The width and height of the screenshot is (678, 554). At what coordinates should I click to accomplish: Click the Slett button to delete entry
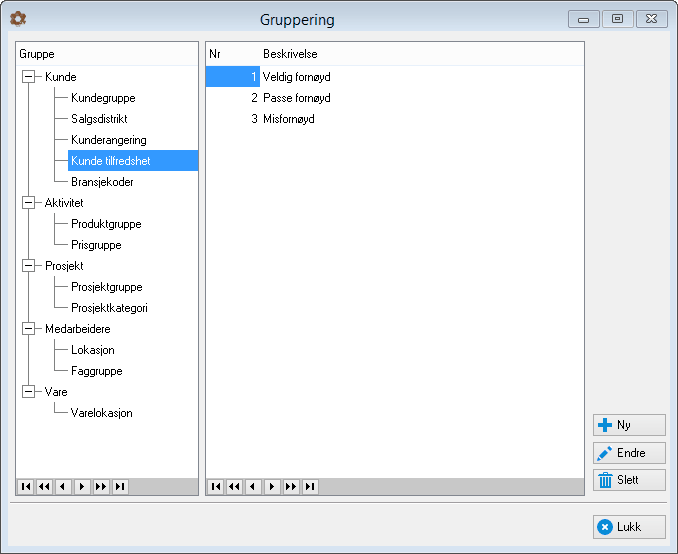click(629, 480)
